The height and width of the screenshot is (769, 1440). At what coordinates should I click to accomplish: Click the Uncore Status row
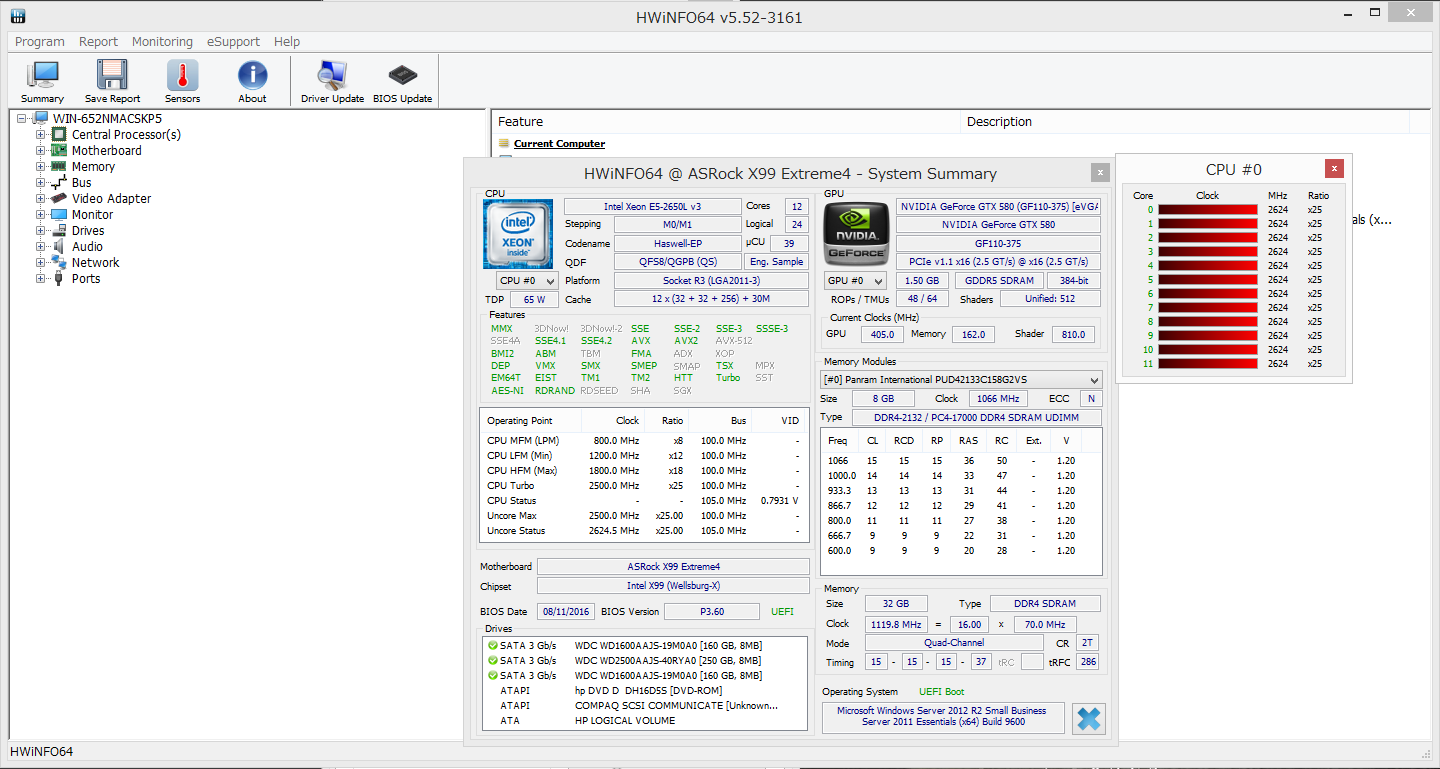point(644,530)
